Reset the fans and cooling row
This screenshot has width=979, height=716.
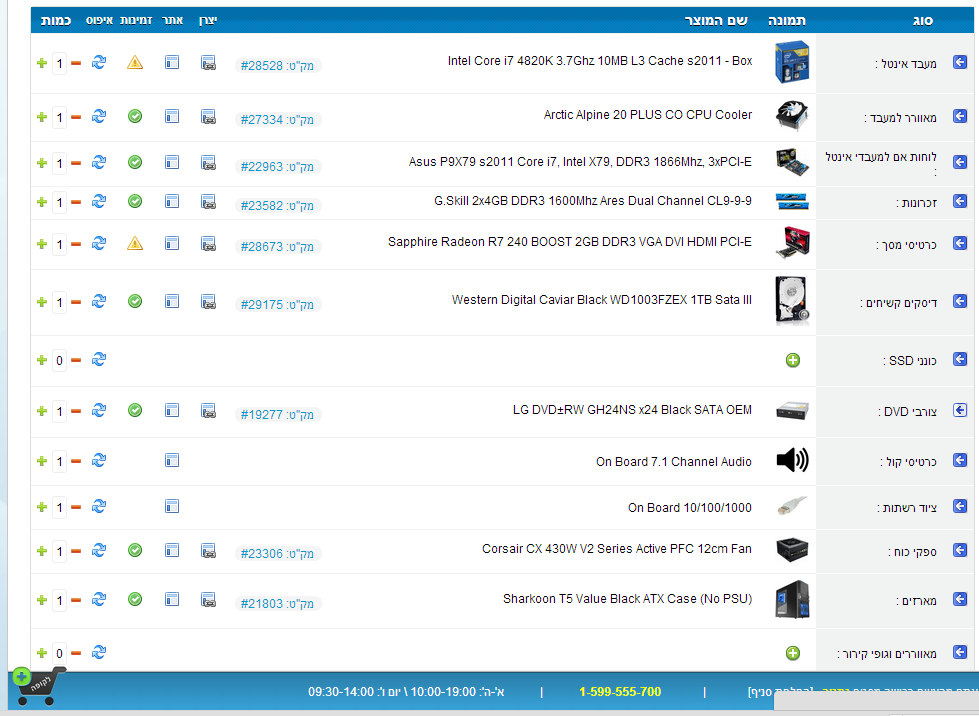[99, 652]
